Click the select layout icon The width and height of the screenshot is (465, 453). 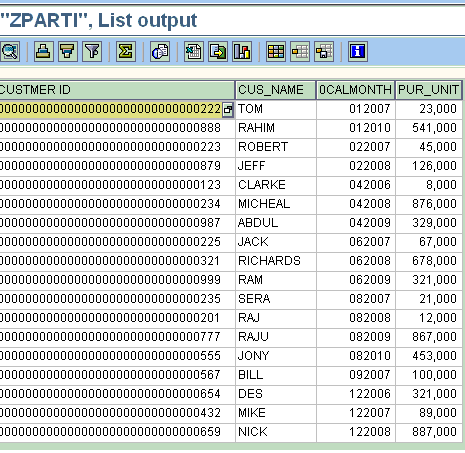pyautogui.click(x=300, y=52)
